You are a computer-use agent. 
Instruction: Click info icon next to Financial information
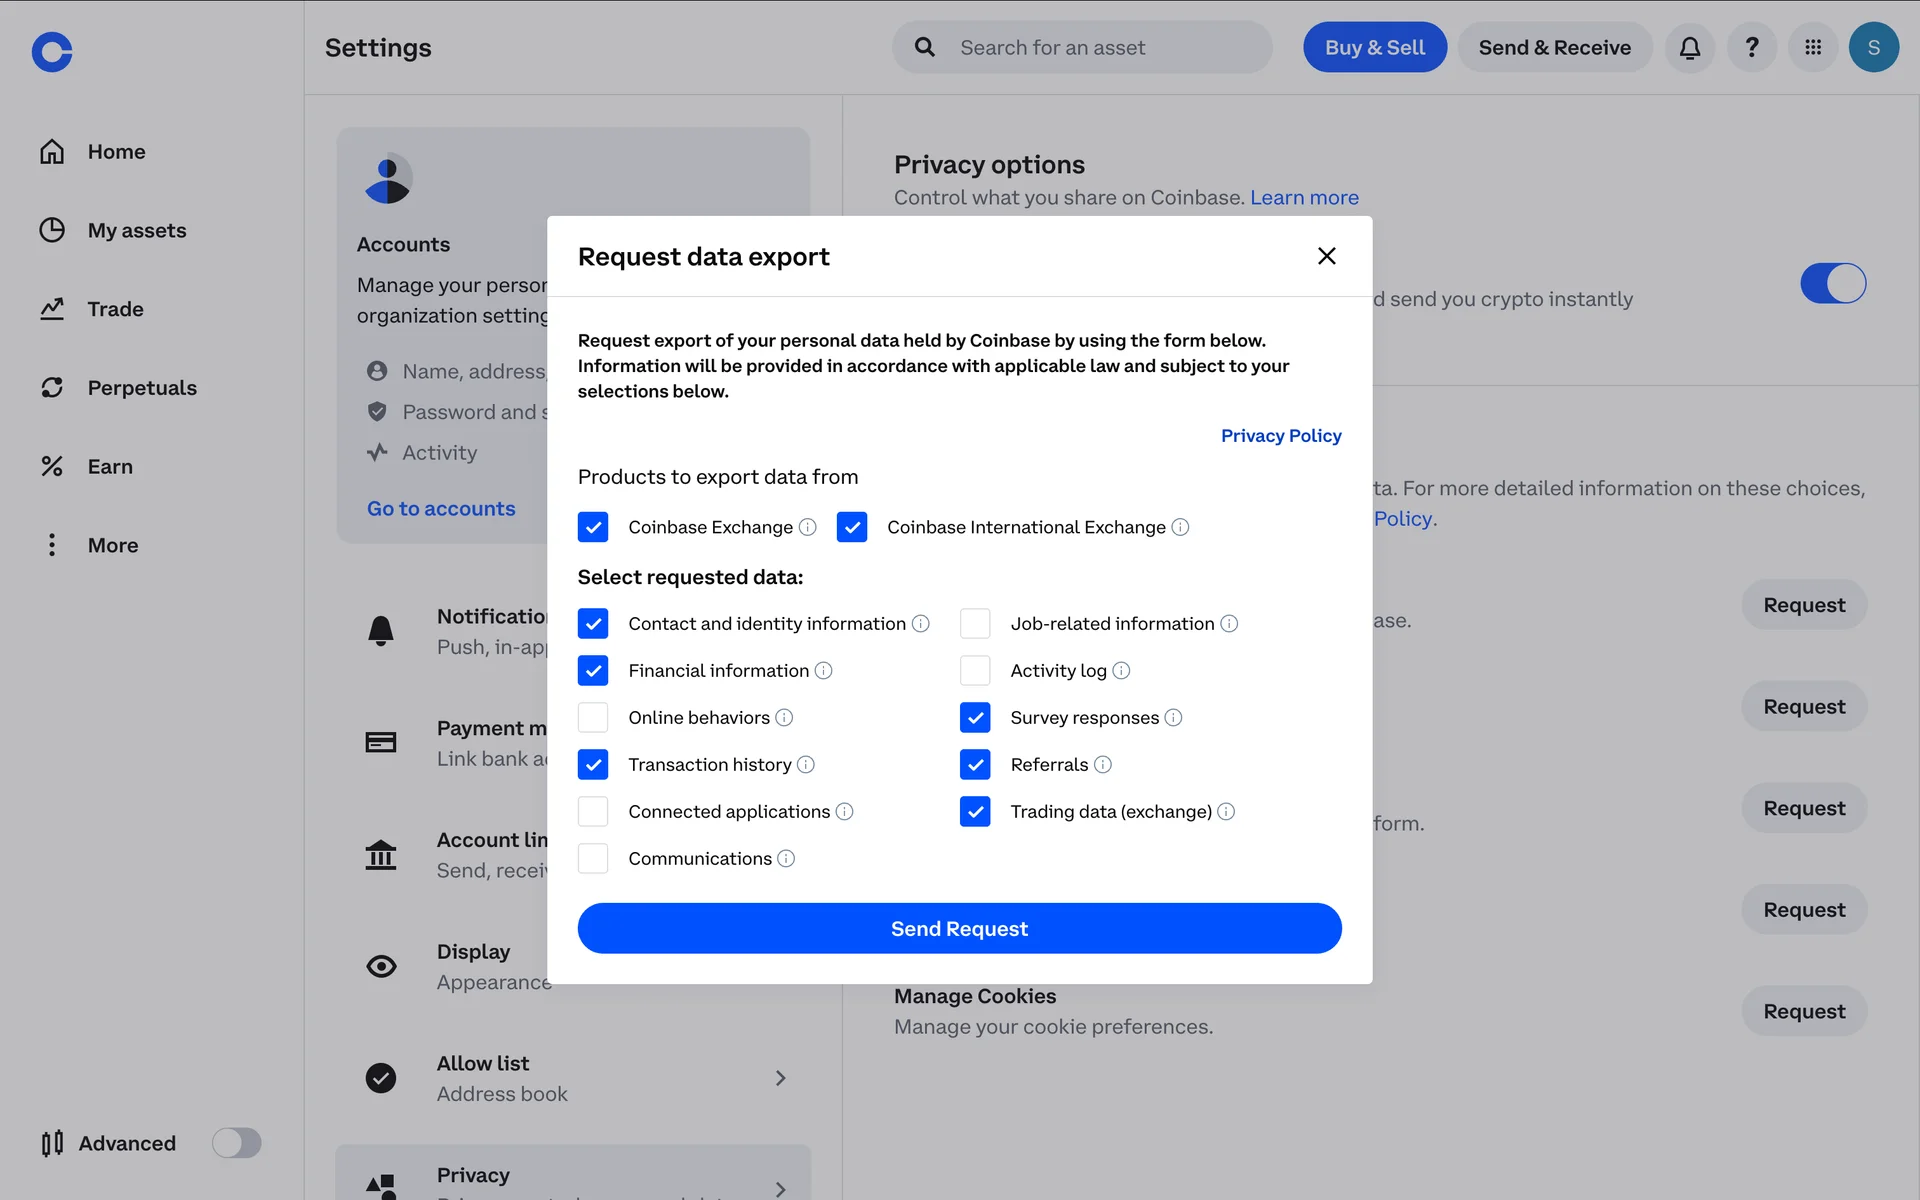coord(823,671)
